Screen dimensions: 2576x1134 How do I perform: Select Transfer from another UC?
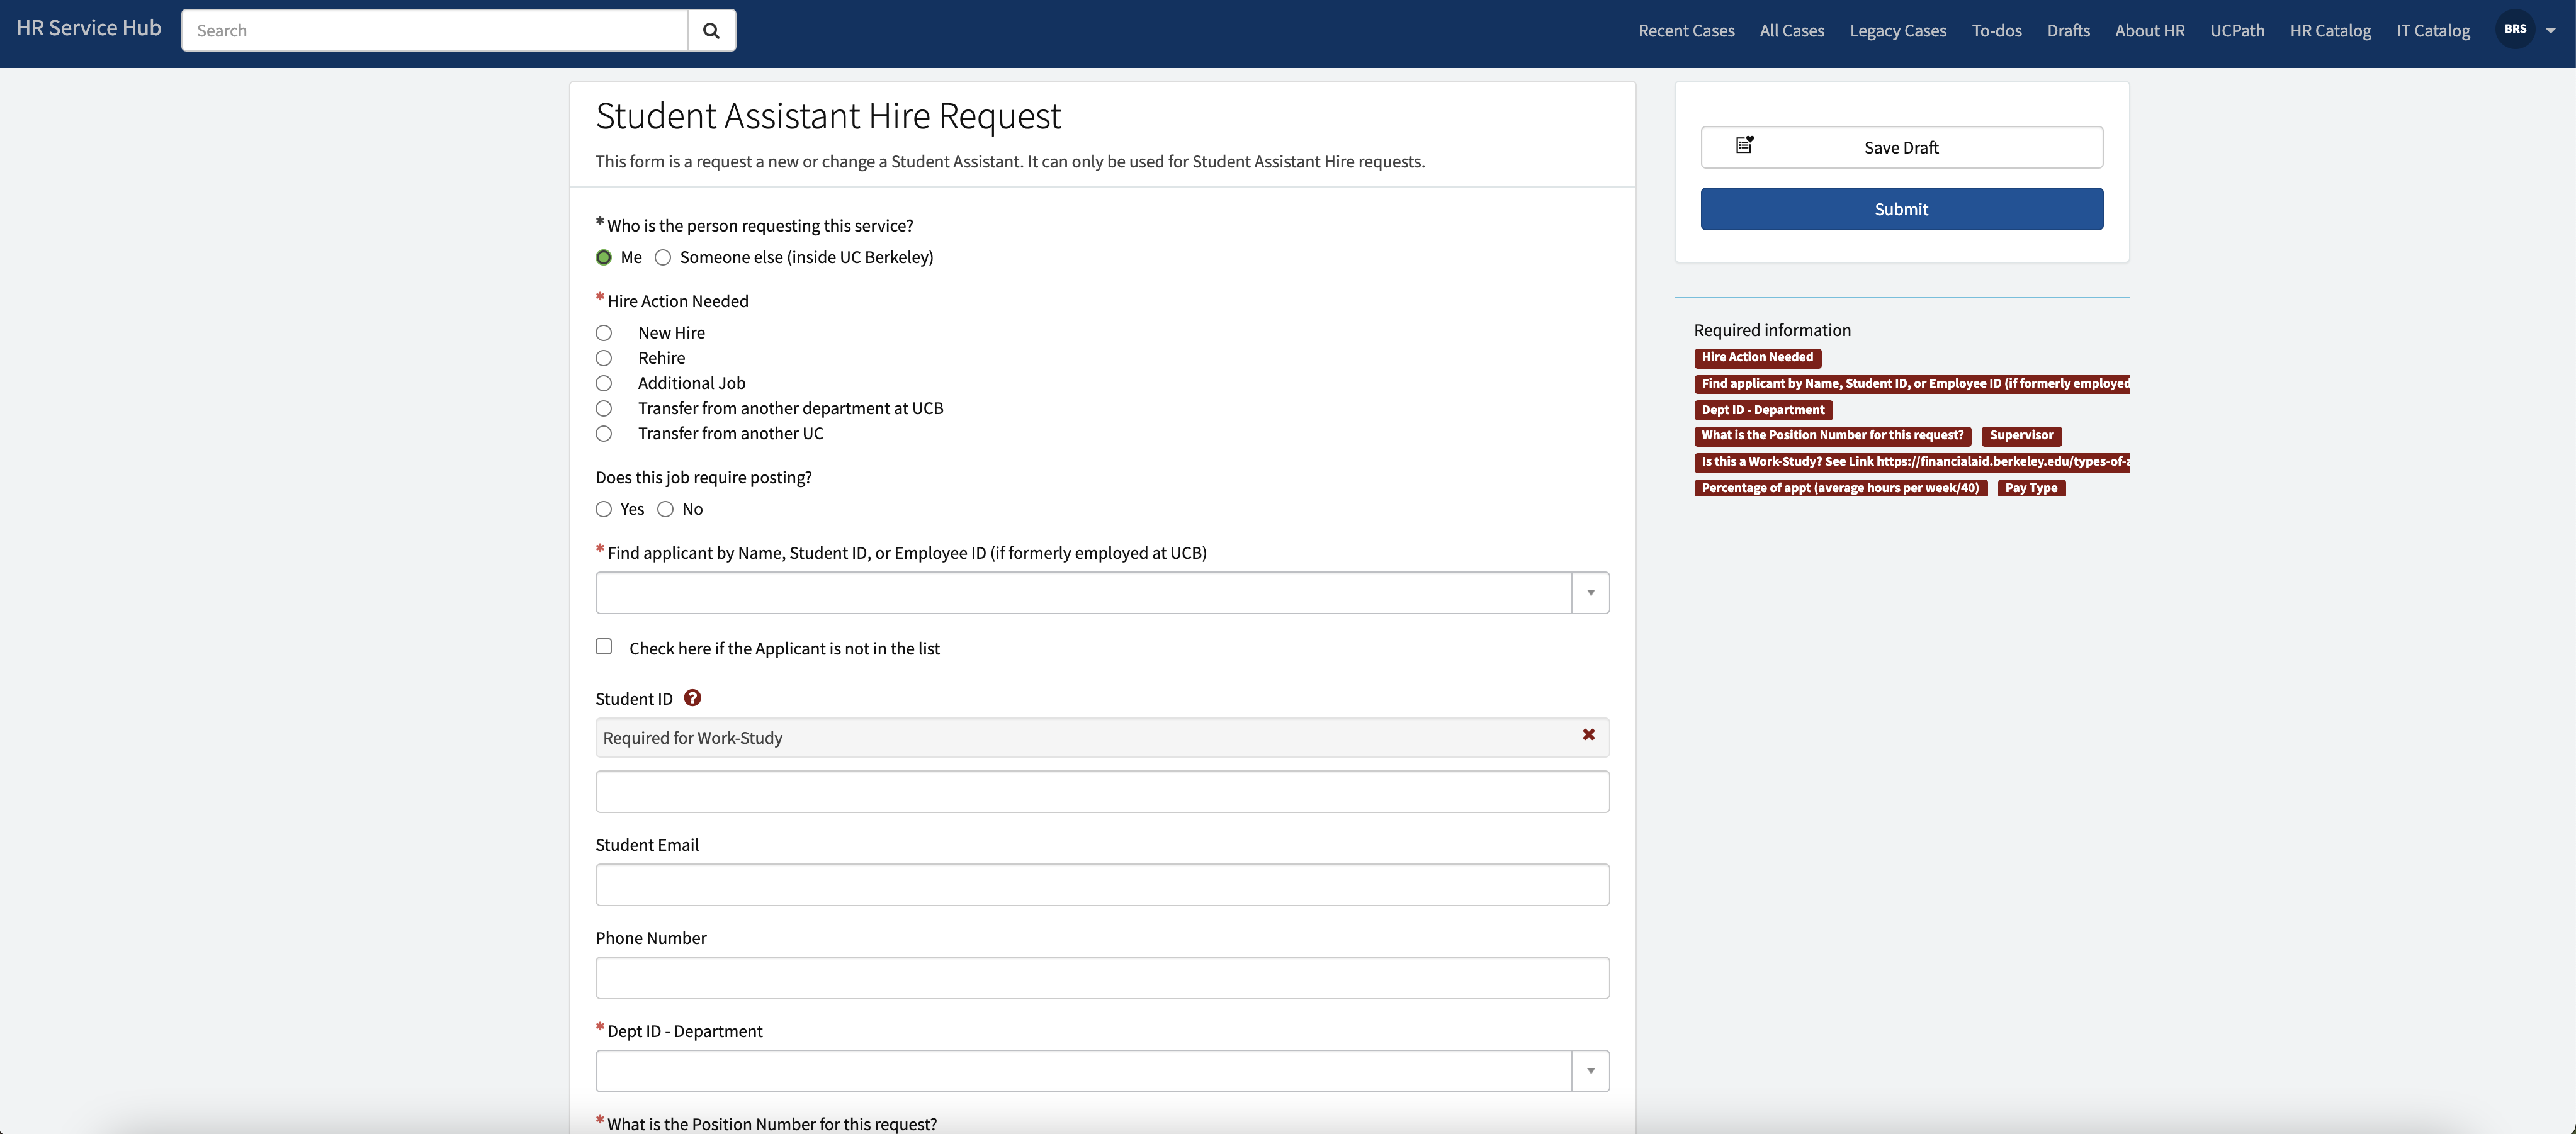(604, 433)
